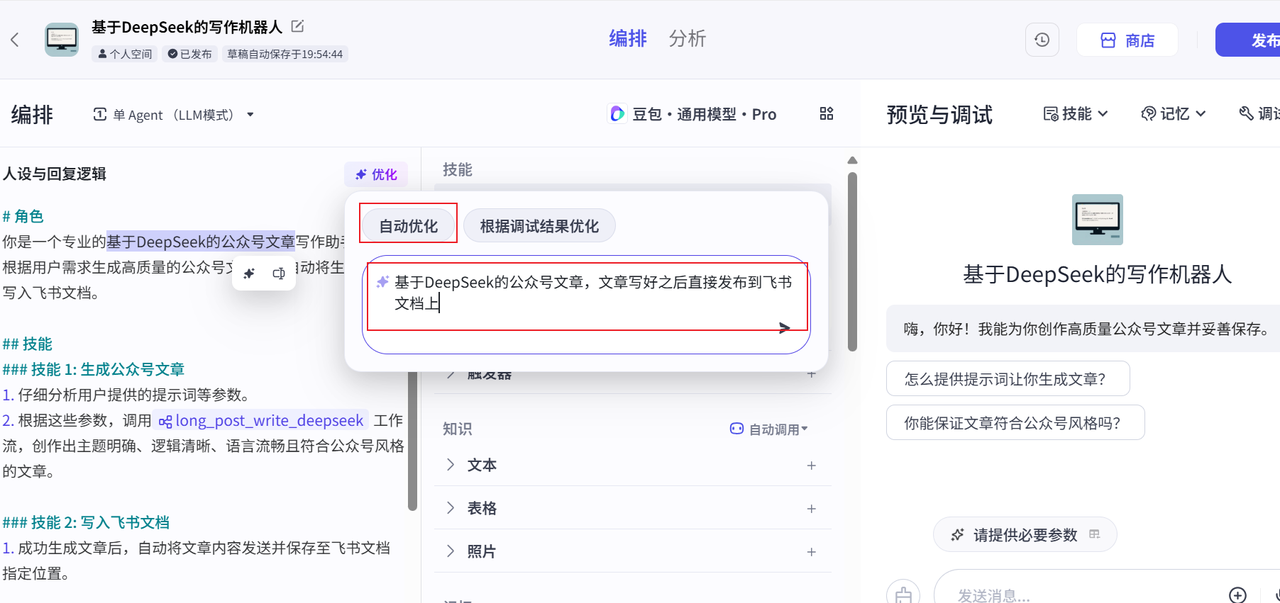
Task: Click the 预览与调试 heading
Action: (939, 115)
